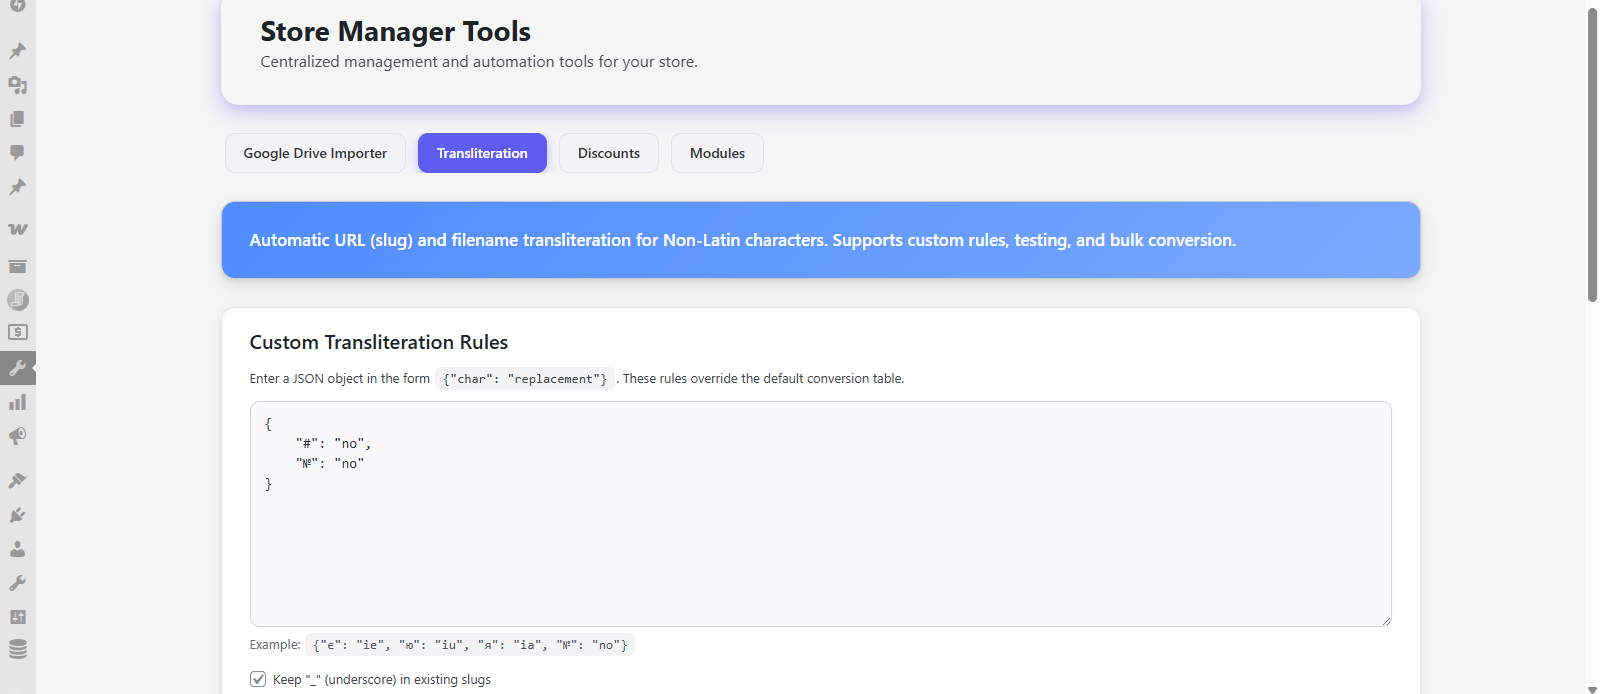Viewport: 1600px width, 694px height.
Task: Open the Payments dollar icon
Action: pos(17,332)
